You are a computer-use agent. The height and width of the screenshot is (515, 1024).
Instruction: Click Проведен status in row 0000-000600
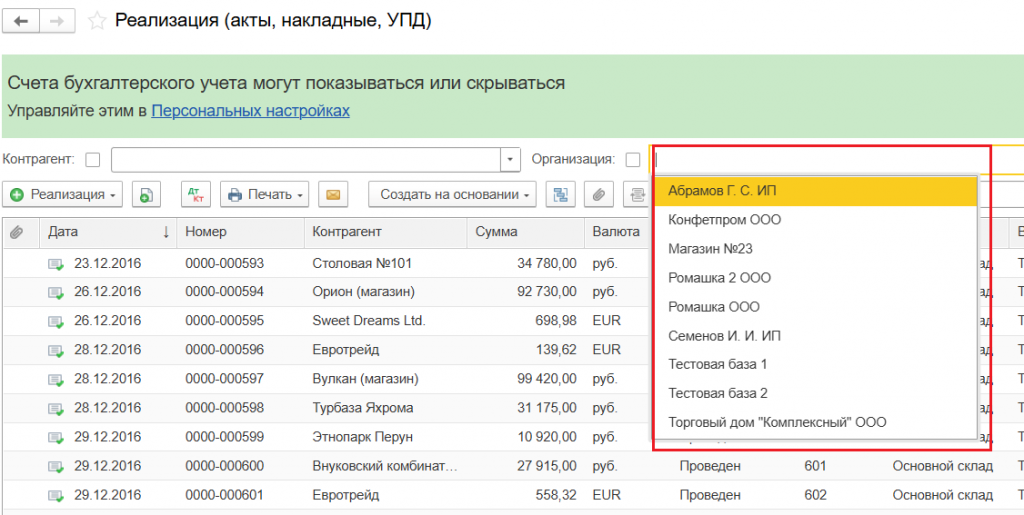(x=710, y=466)
